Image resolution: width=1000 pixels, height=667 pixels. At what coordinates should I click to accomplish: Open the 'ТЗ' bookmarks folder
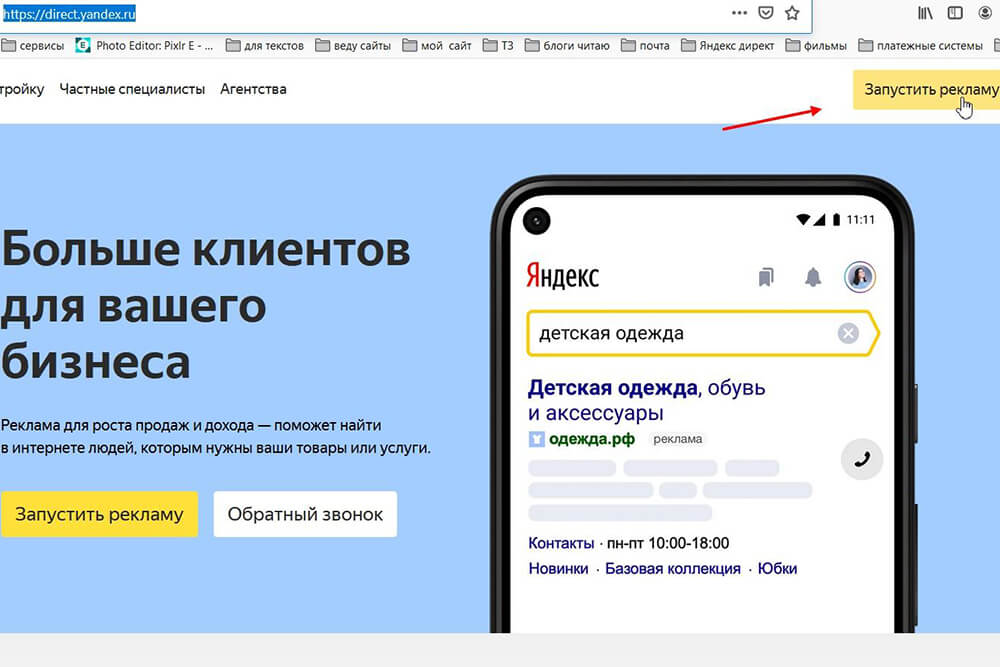pos(498,45)
